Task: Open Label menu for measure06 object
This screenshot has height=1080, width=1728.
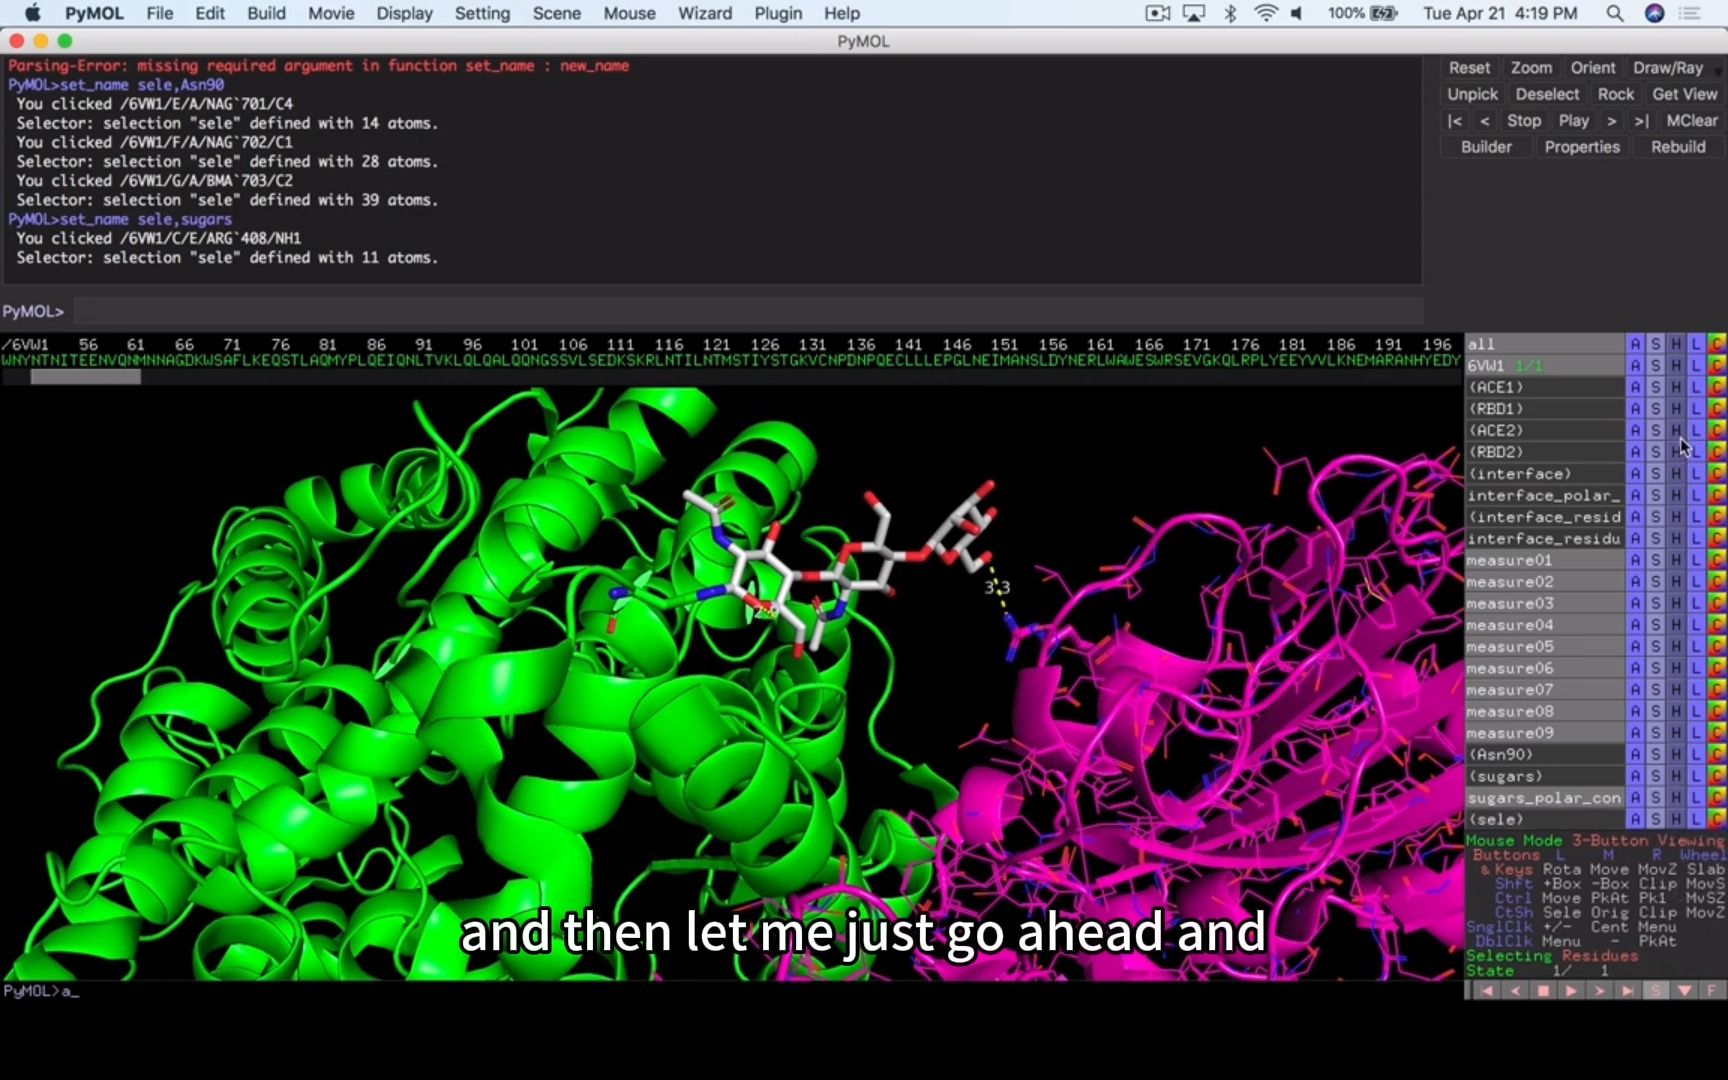Action: [x=1696, y=668]
